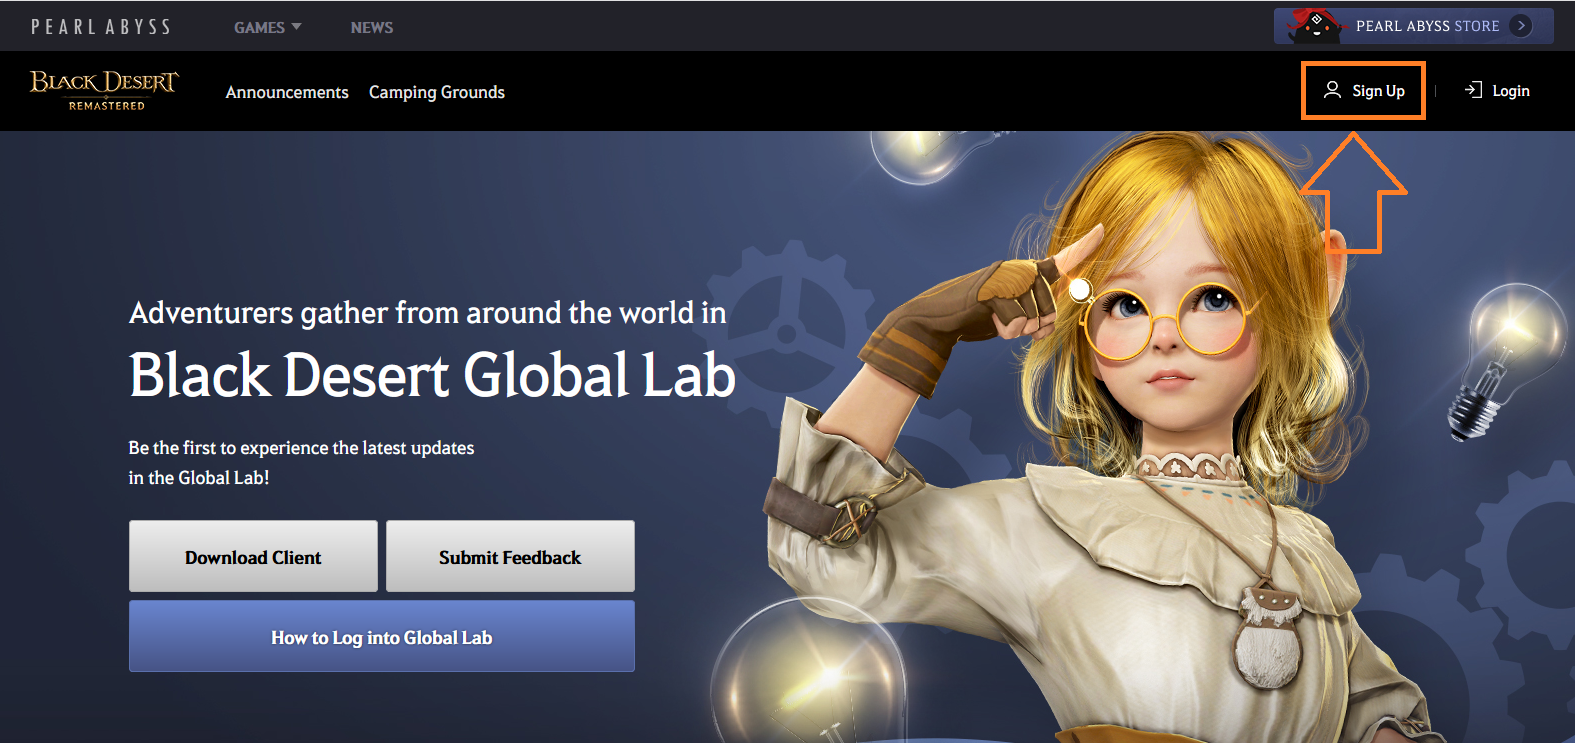The width and height of the screenshot is (1575, 743).
Task: Click the 'in the Global Lab!' text line
Action: coord(199,478)
